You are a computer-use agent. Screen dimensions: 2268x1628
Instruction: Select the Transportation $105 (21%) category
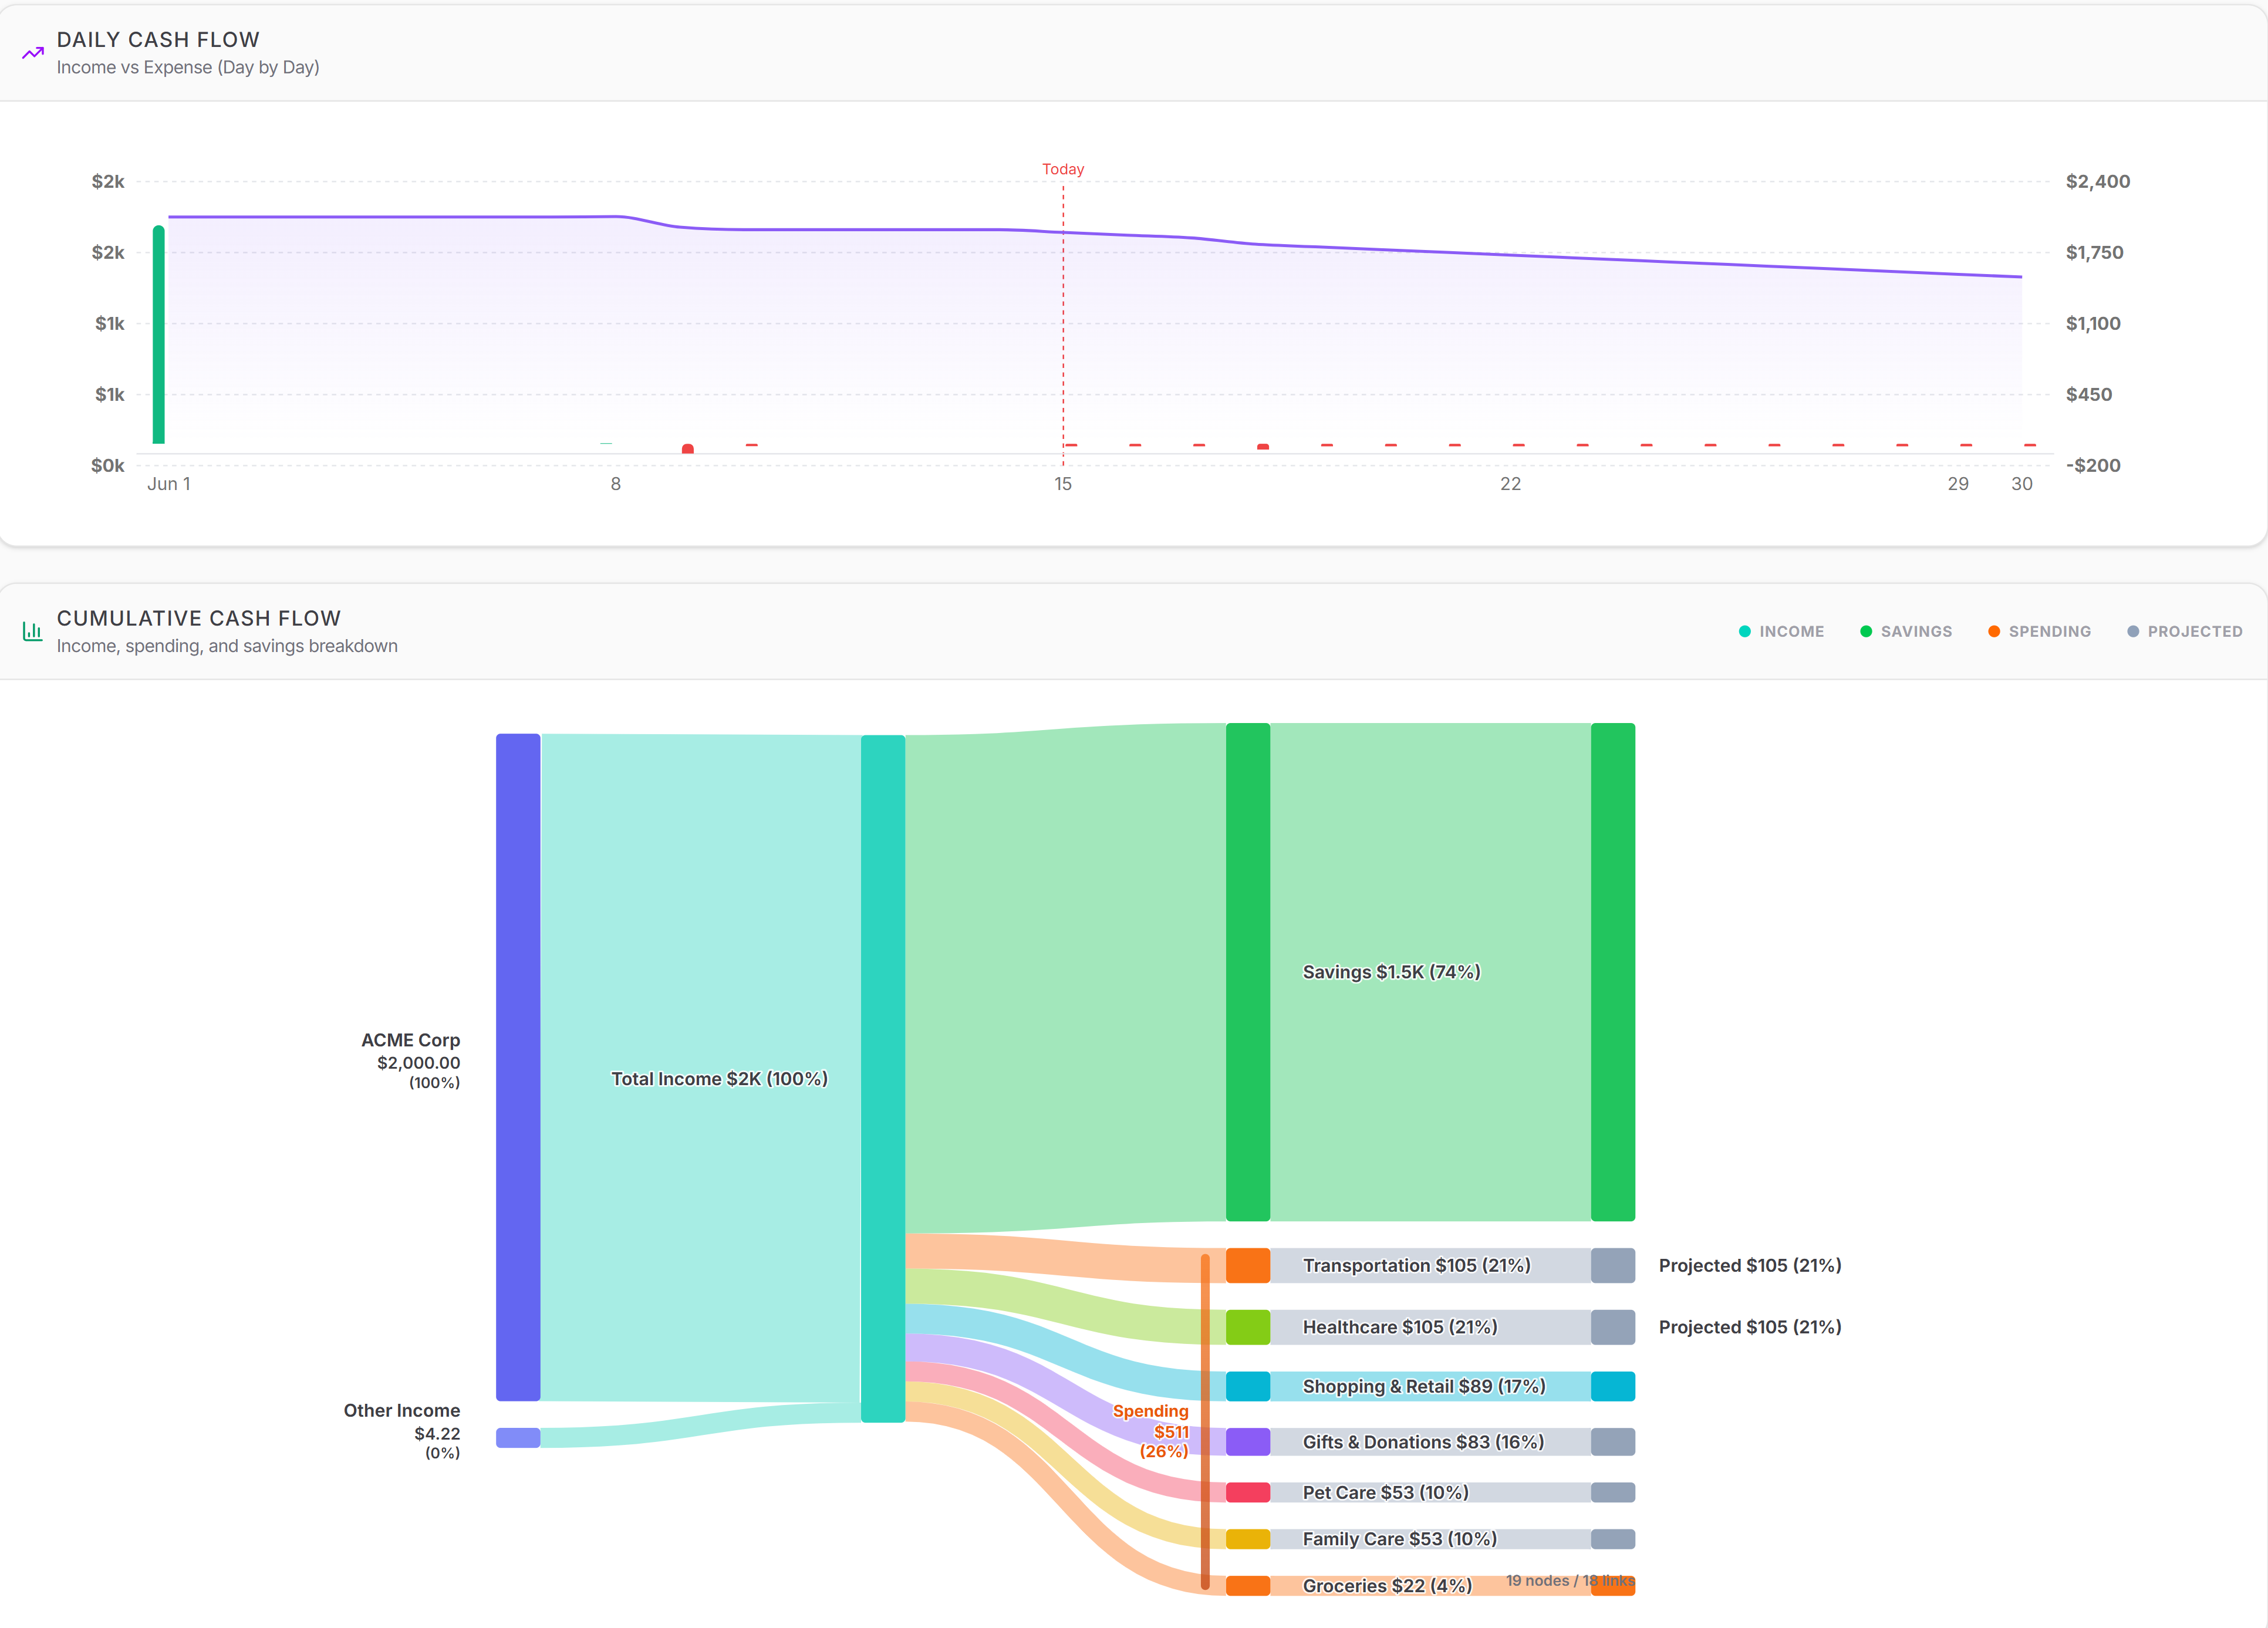(x=1416, y=1265)
